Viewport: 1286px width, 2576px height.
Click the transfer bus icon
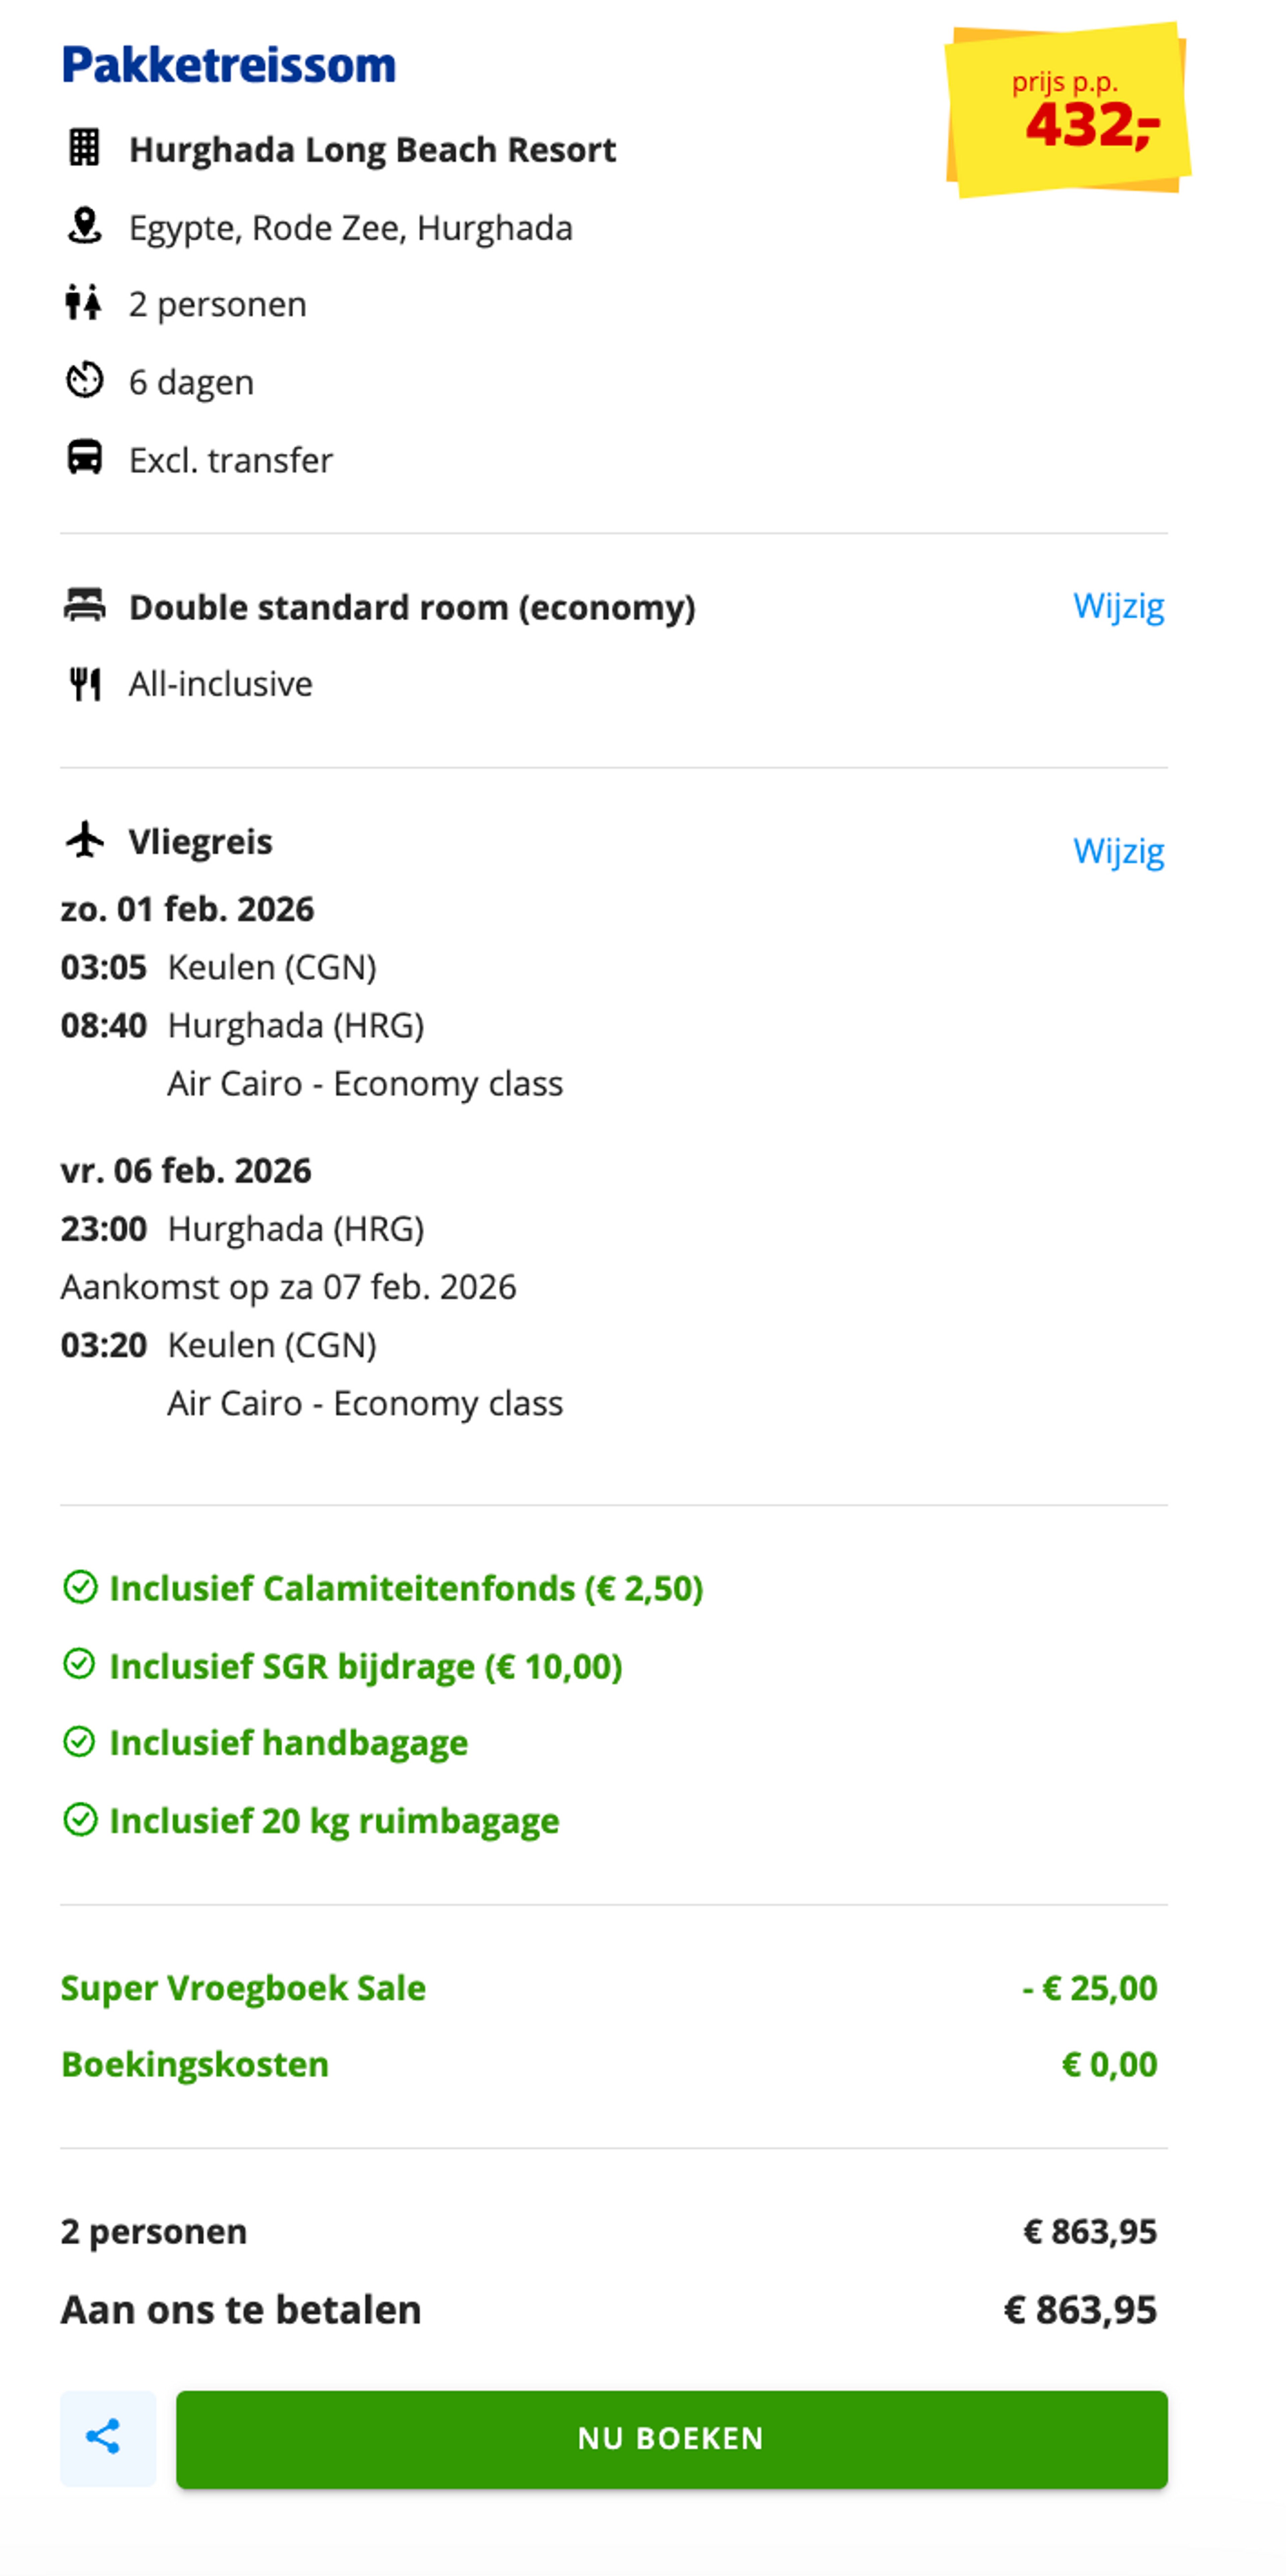click(84, 458)
